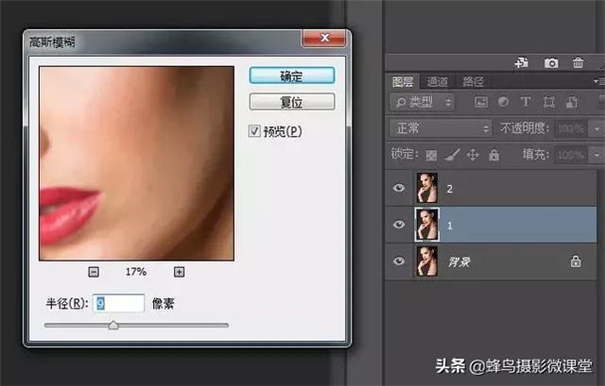Click the camera snapshot icon
Screen dimensions: 605x386
[x=551, y=63]
